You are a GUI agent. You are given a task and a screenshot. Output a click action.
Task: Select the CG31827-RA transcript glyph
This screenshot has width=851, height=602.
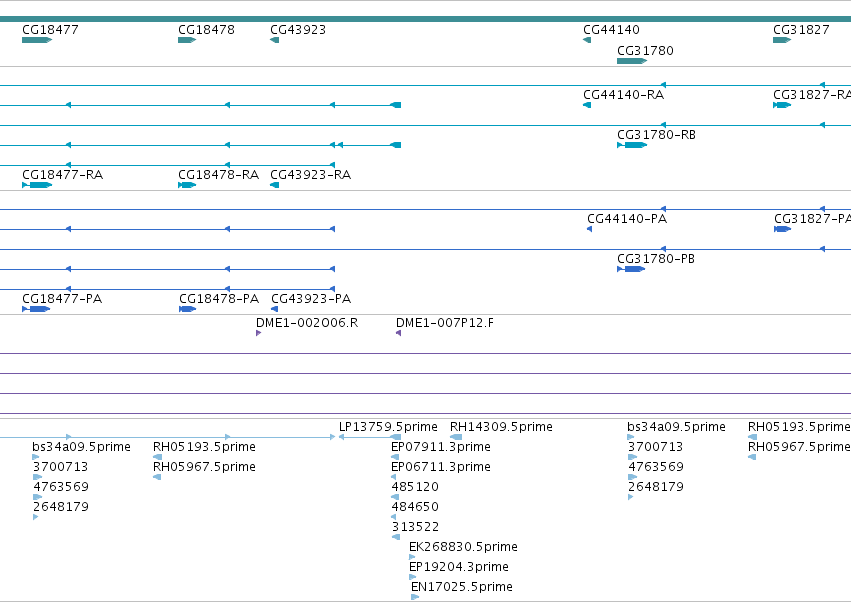pyautogui.click(x=782, y=105)
